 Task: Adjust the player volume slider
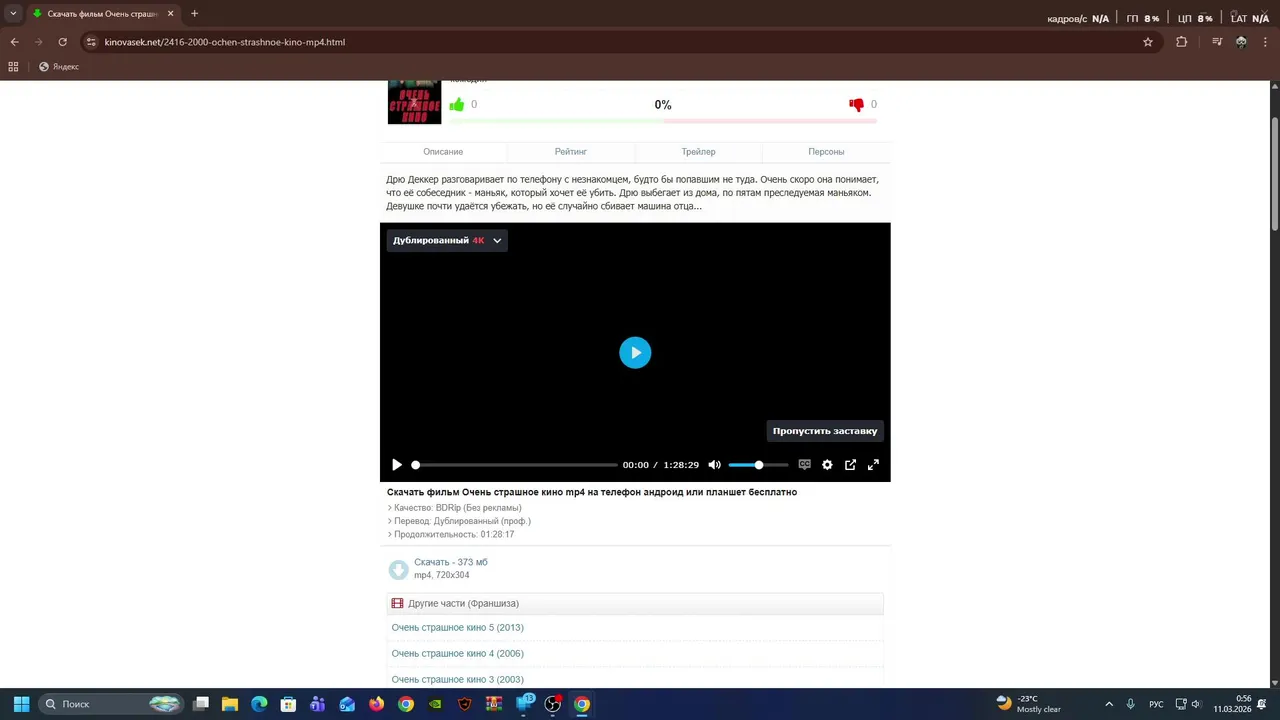click(758, 465)
